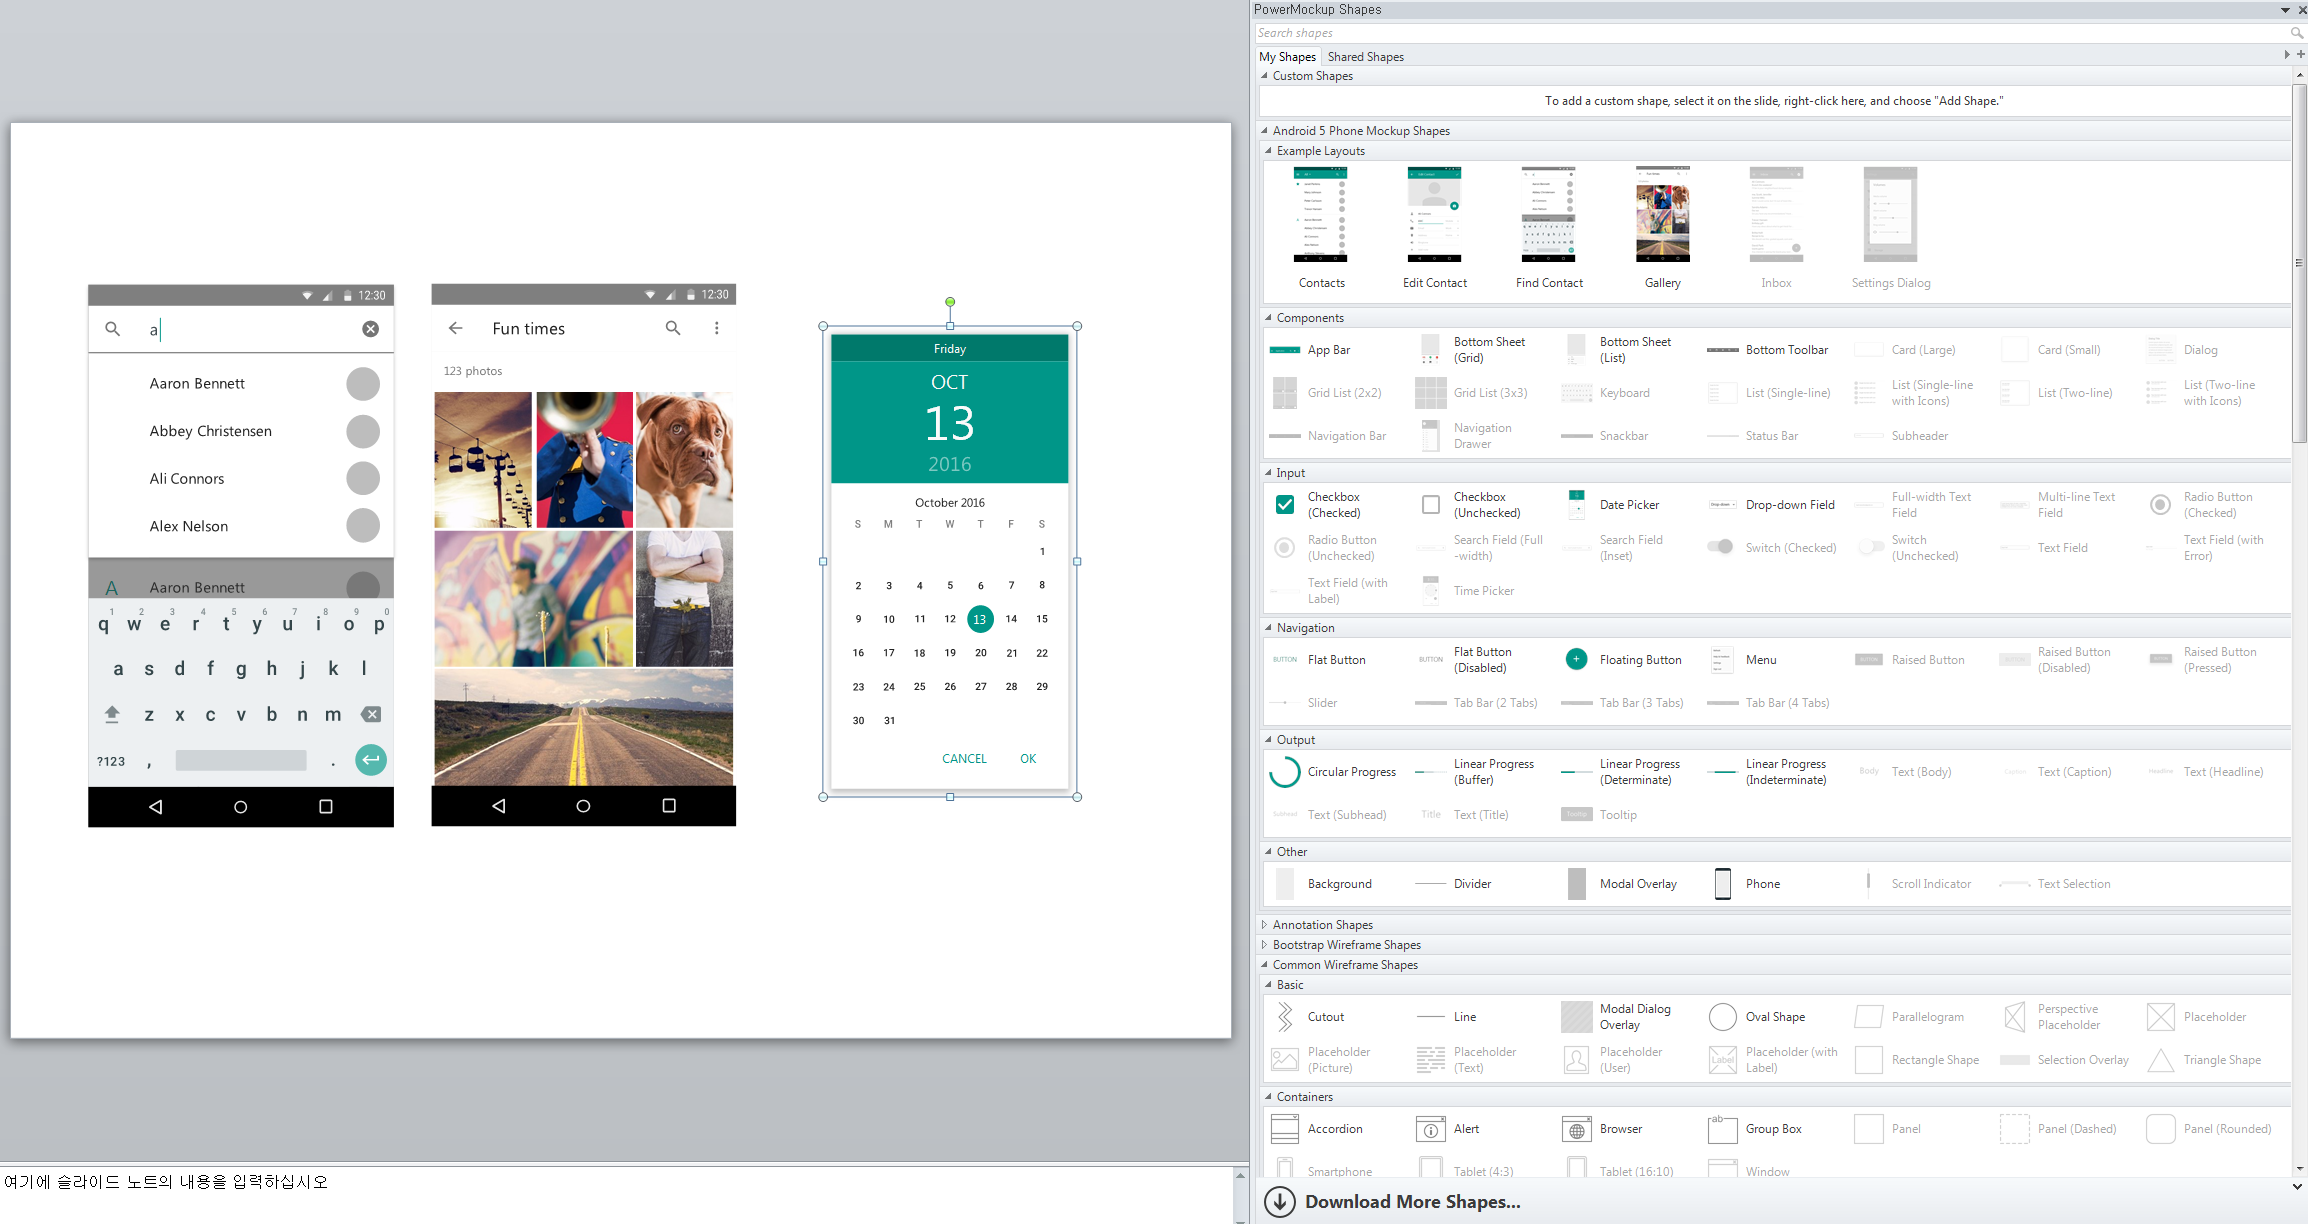The image size is (2308, 1224).
Task: Expand the Bootstrap Wireframe Shapes group
Action: (1265, 945)
